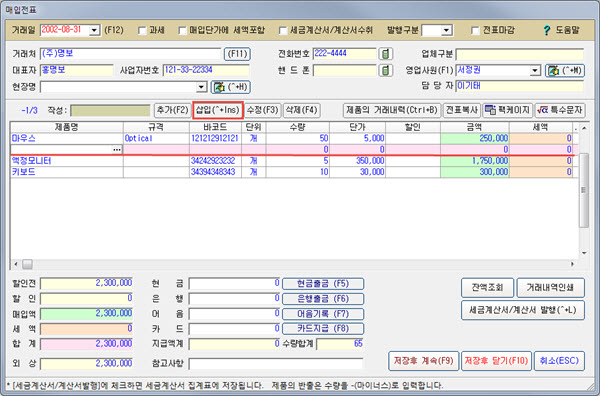This screenshot has width=600, height=396.
Task: Toggle the 전표마감 checkbox
Action: [475, 31]
